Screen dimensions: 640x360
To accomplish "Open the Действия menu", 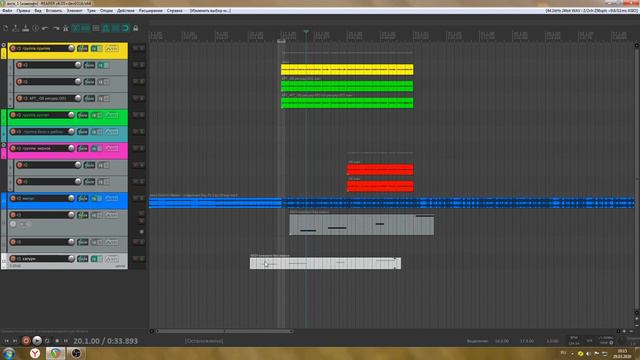I will click(x=126, y=11).
